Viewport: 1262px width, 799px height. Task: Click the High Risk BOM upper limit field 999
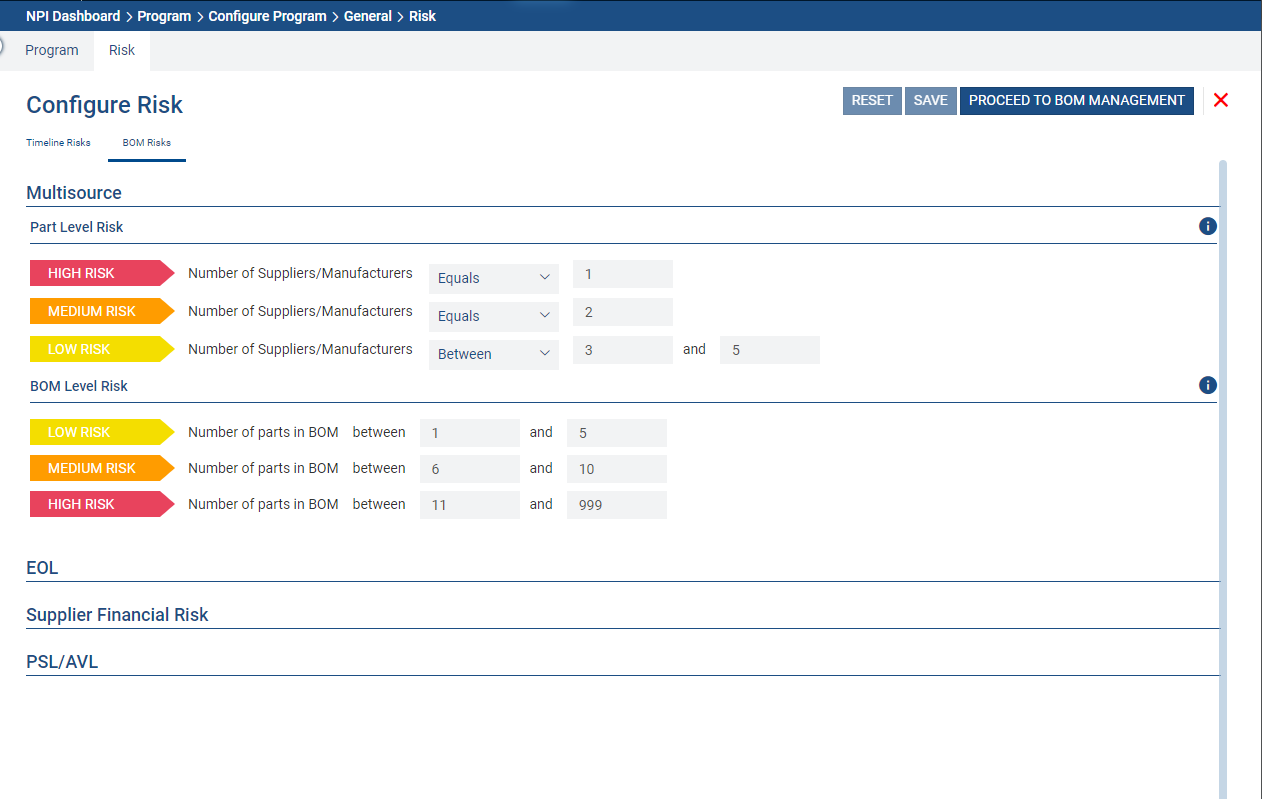point(616,505)
